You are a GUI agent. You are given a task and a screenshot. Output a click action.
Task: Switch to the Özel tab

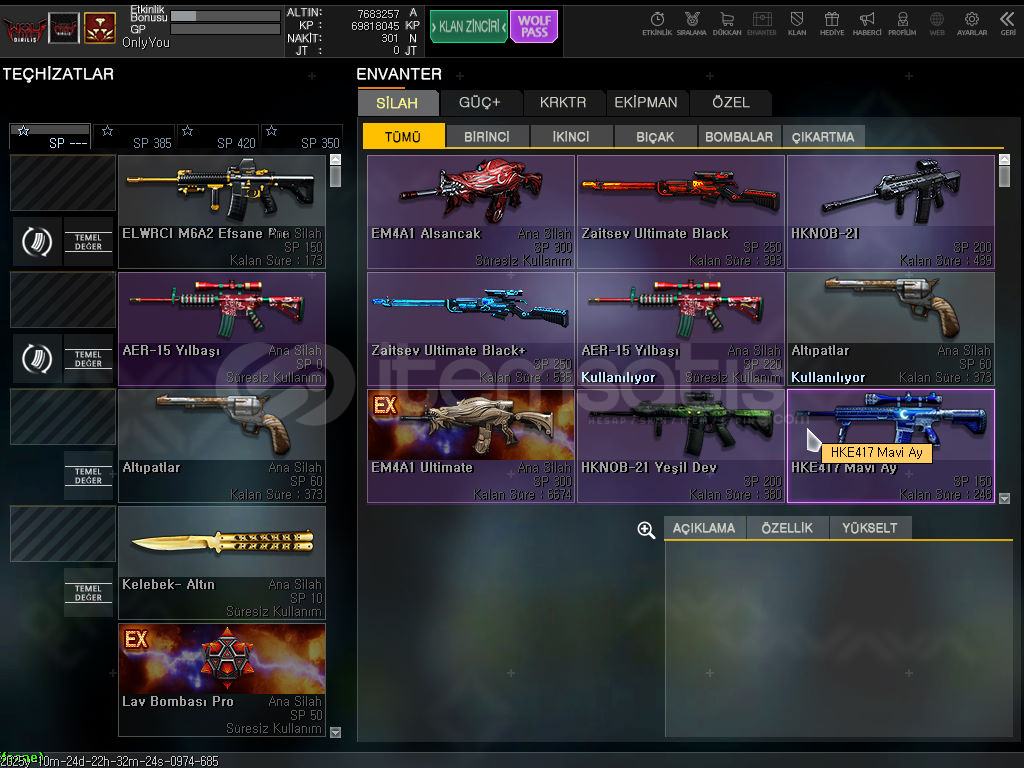(730, 103)
